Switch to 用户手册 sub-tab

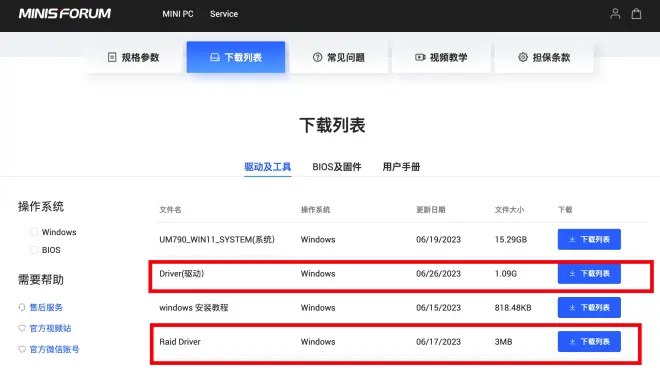click(x=401, y=167)
